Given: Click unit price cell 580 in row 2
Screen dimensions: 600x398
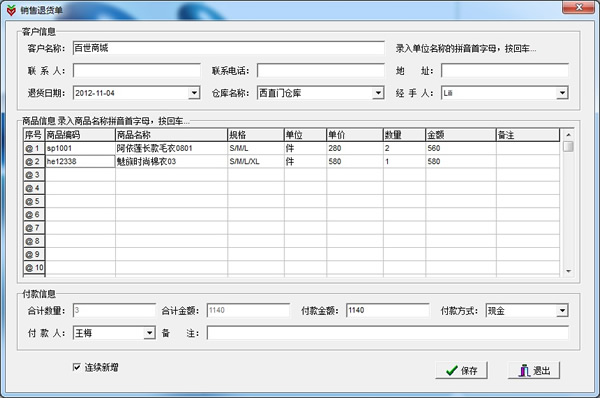Looking at the screenshot, I should pyautogui.click(x=355, y=161).
